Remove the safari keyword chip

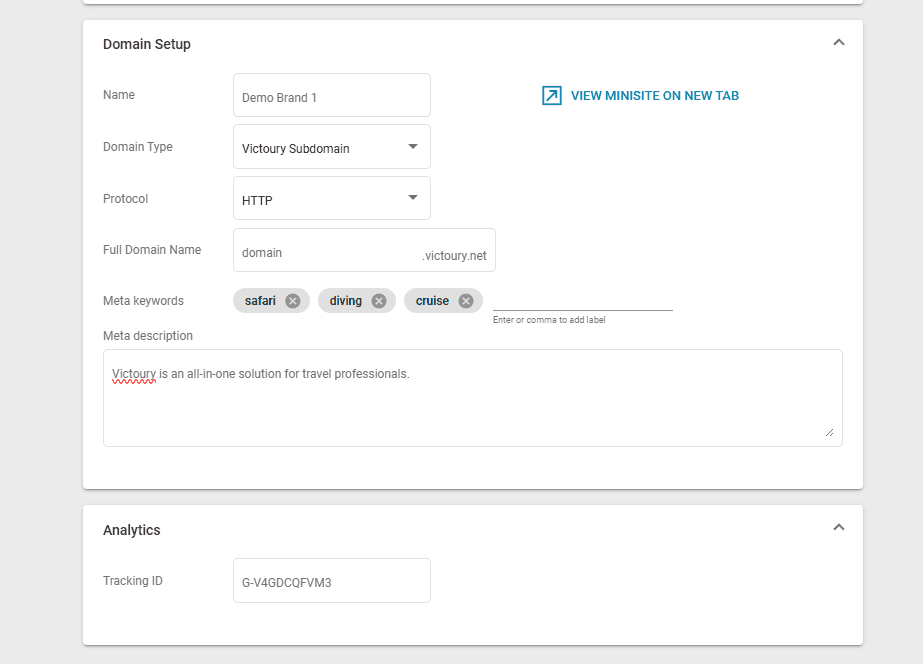(292, 301)
